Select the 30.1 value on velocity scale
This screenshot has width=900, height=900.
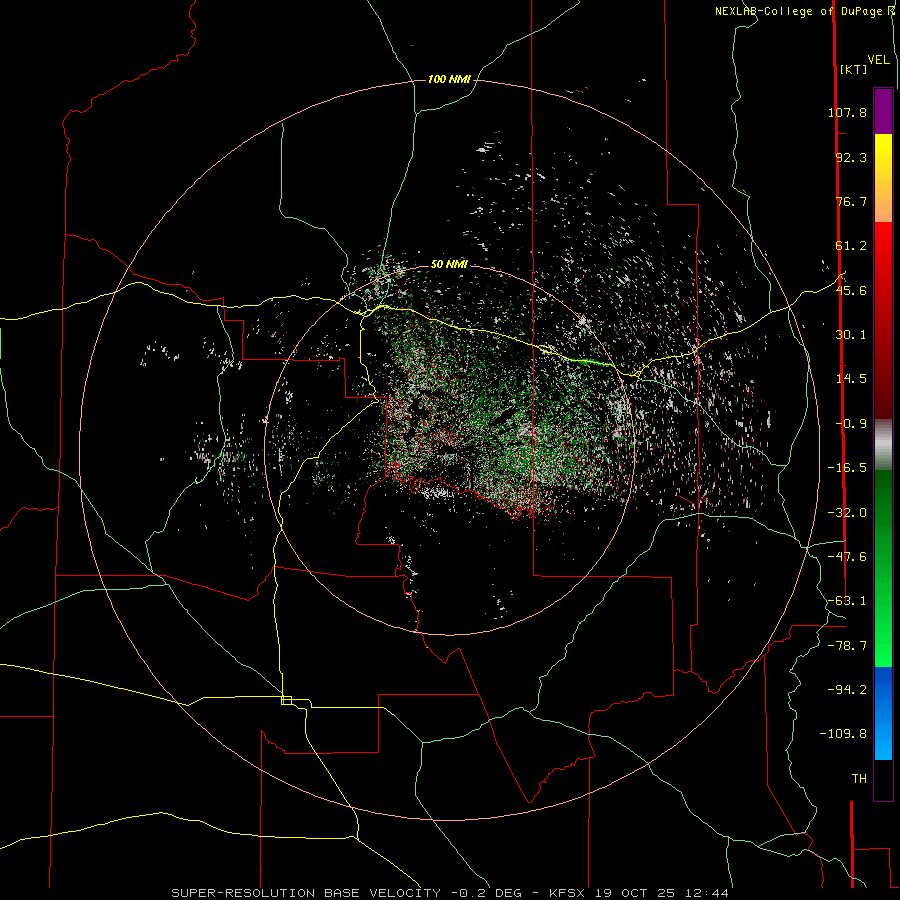point(851,335)
